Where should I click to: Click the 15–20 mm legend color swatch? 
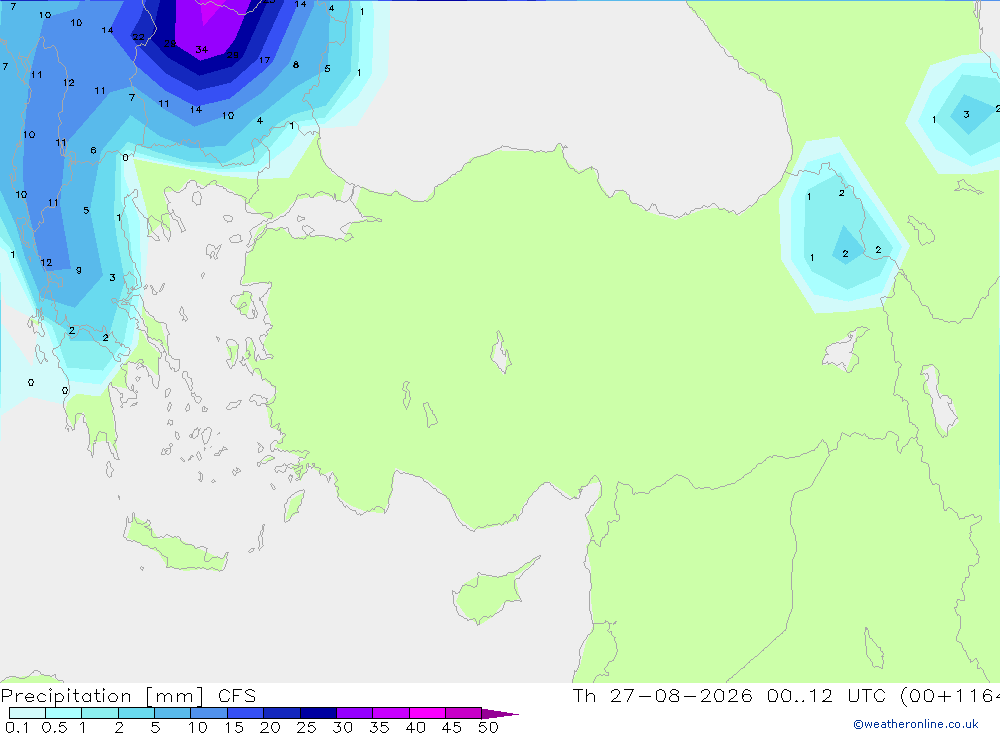[245, 713]
